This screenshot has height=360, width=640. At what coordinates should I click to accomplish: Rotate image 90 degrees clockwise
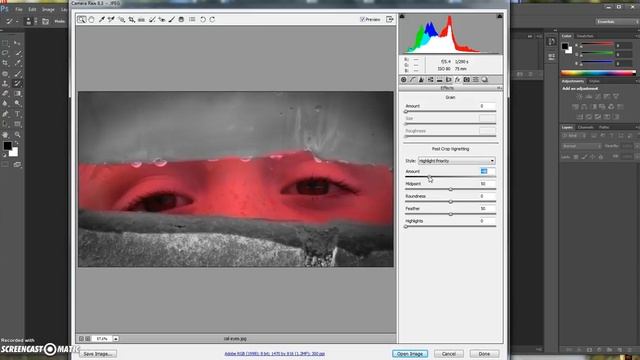click(212, 20)
